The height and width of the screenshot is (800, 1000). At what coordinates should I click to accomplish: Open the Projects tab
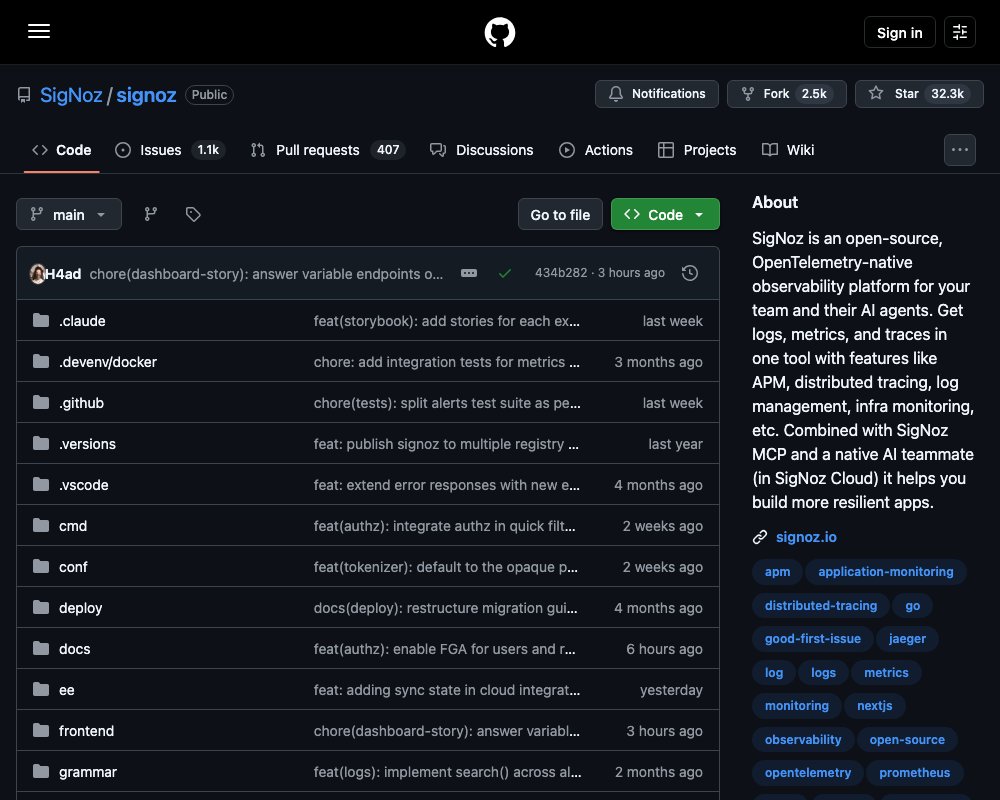pos(697,150)
